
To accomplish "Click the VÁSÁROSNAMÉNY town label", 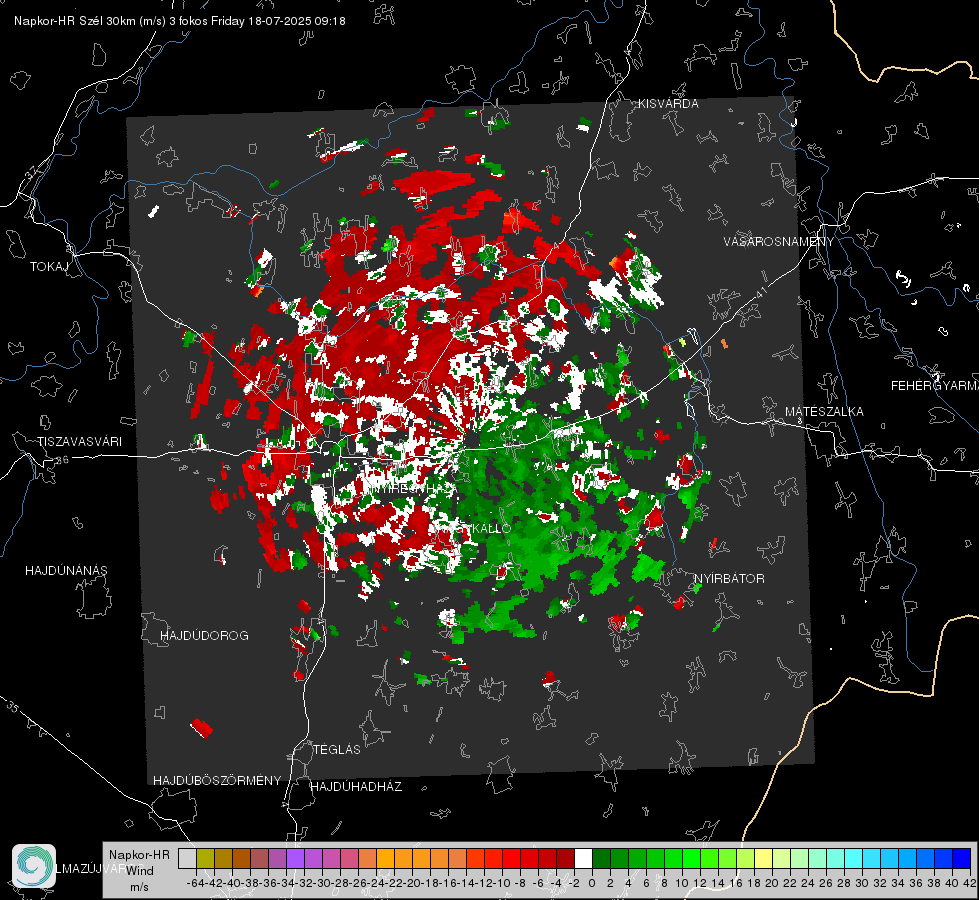I will pos(779,242).
